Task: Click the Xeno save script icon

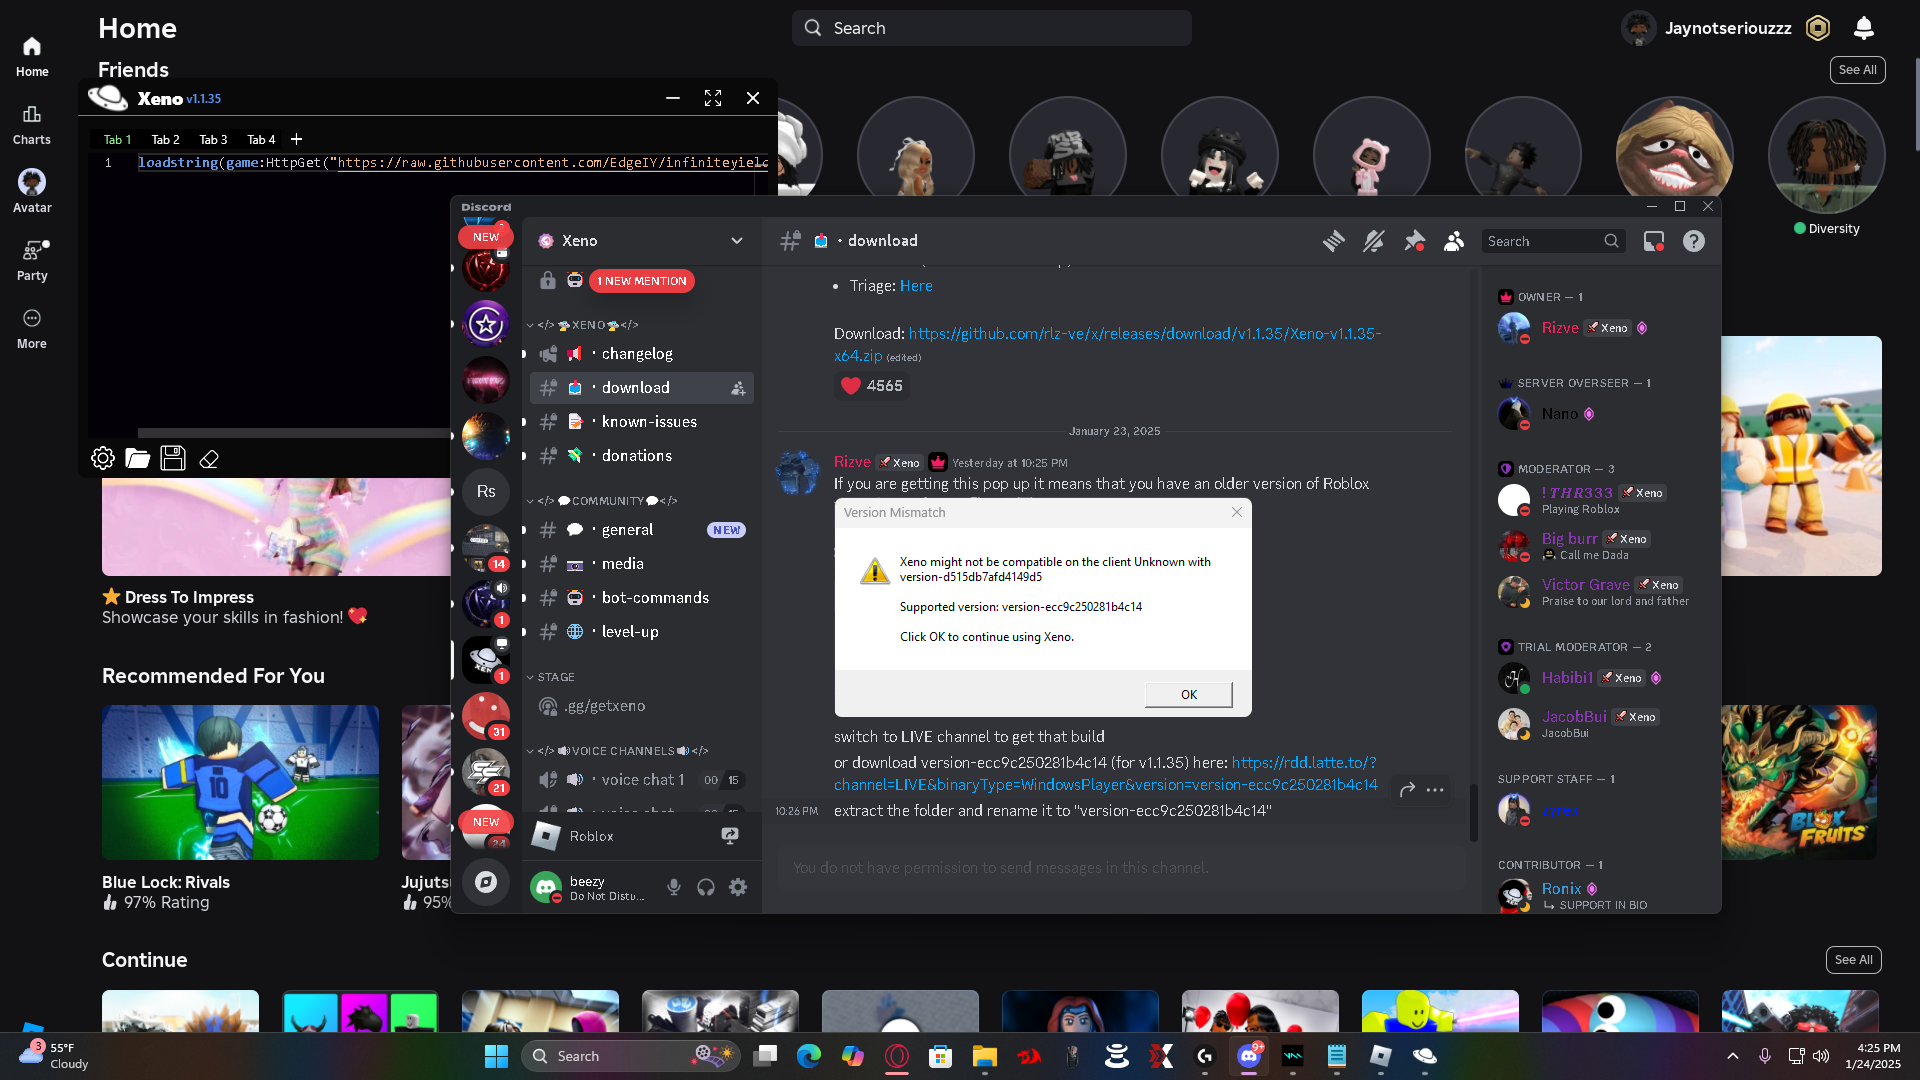Action: point(173,459)
